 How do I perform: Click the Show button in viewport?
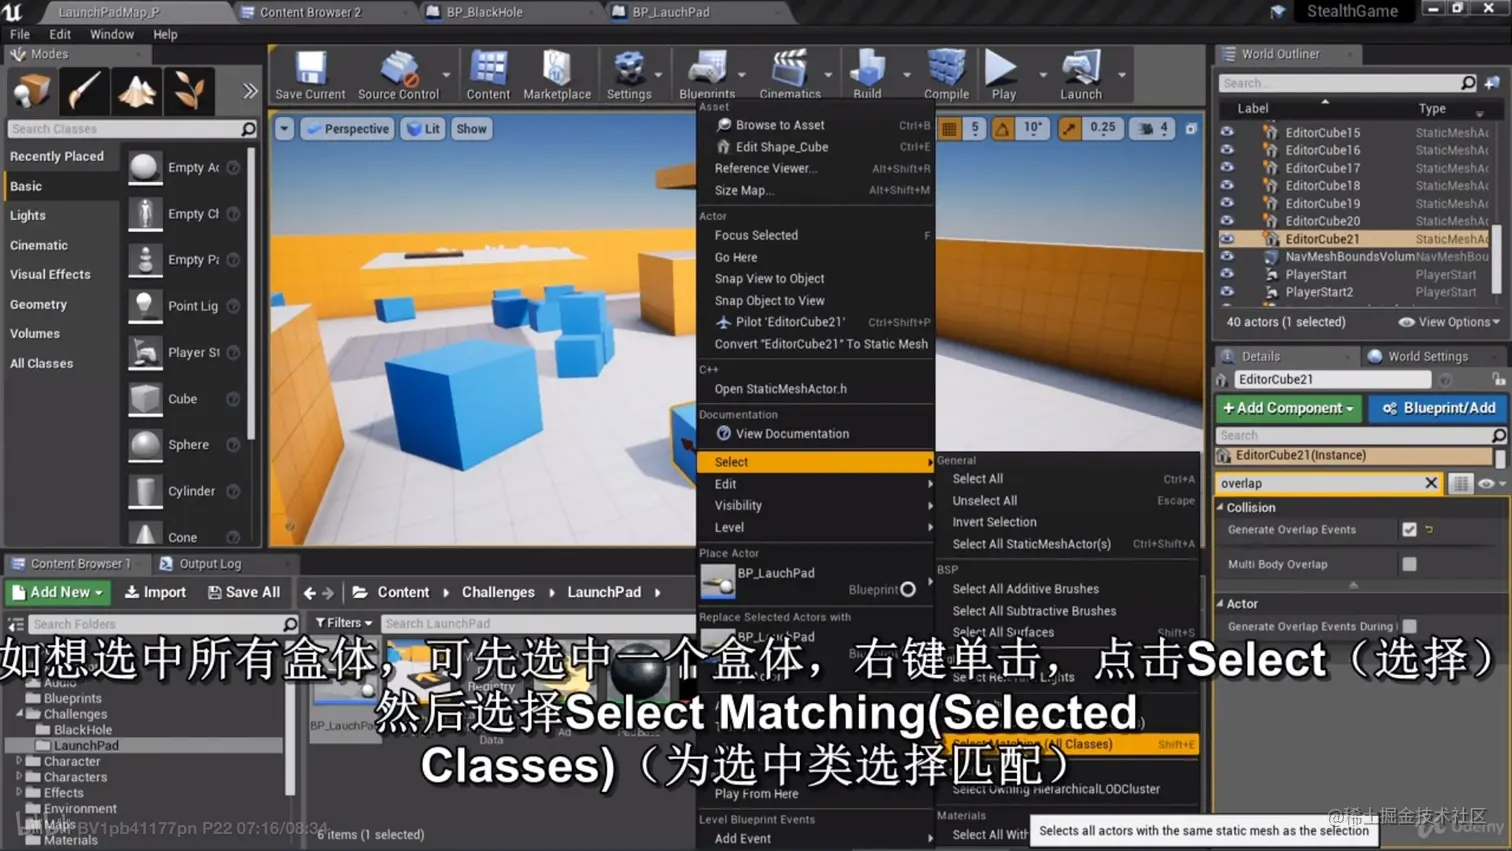coord(471,129)
